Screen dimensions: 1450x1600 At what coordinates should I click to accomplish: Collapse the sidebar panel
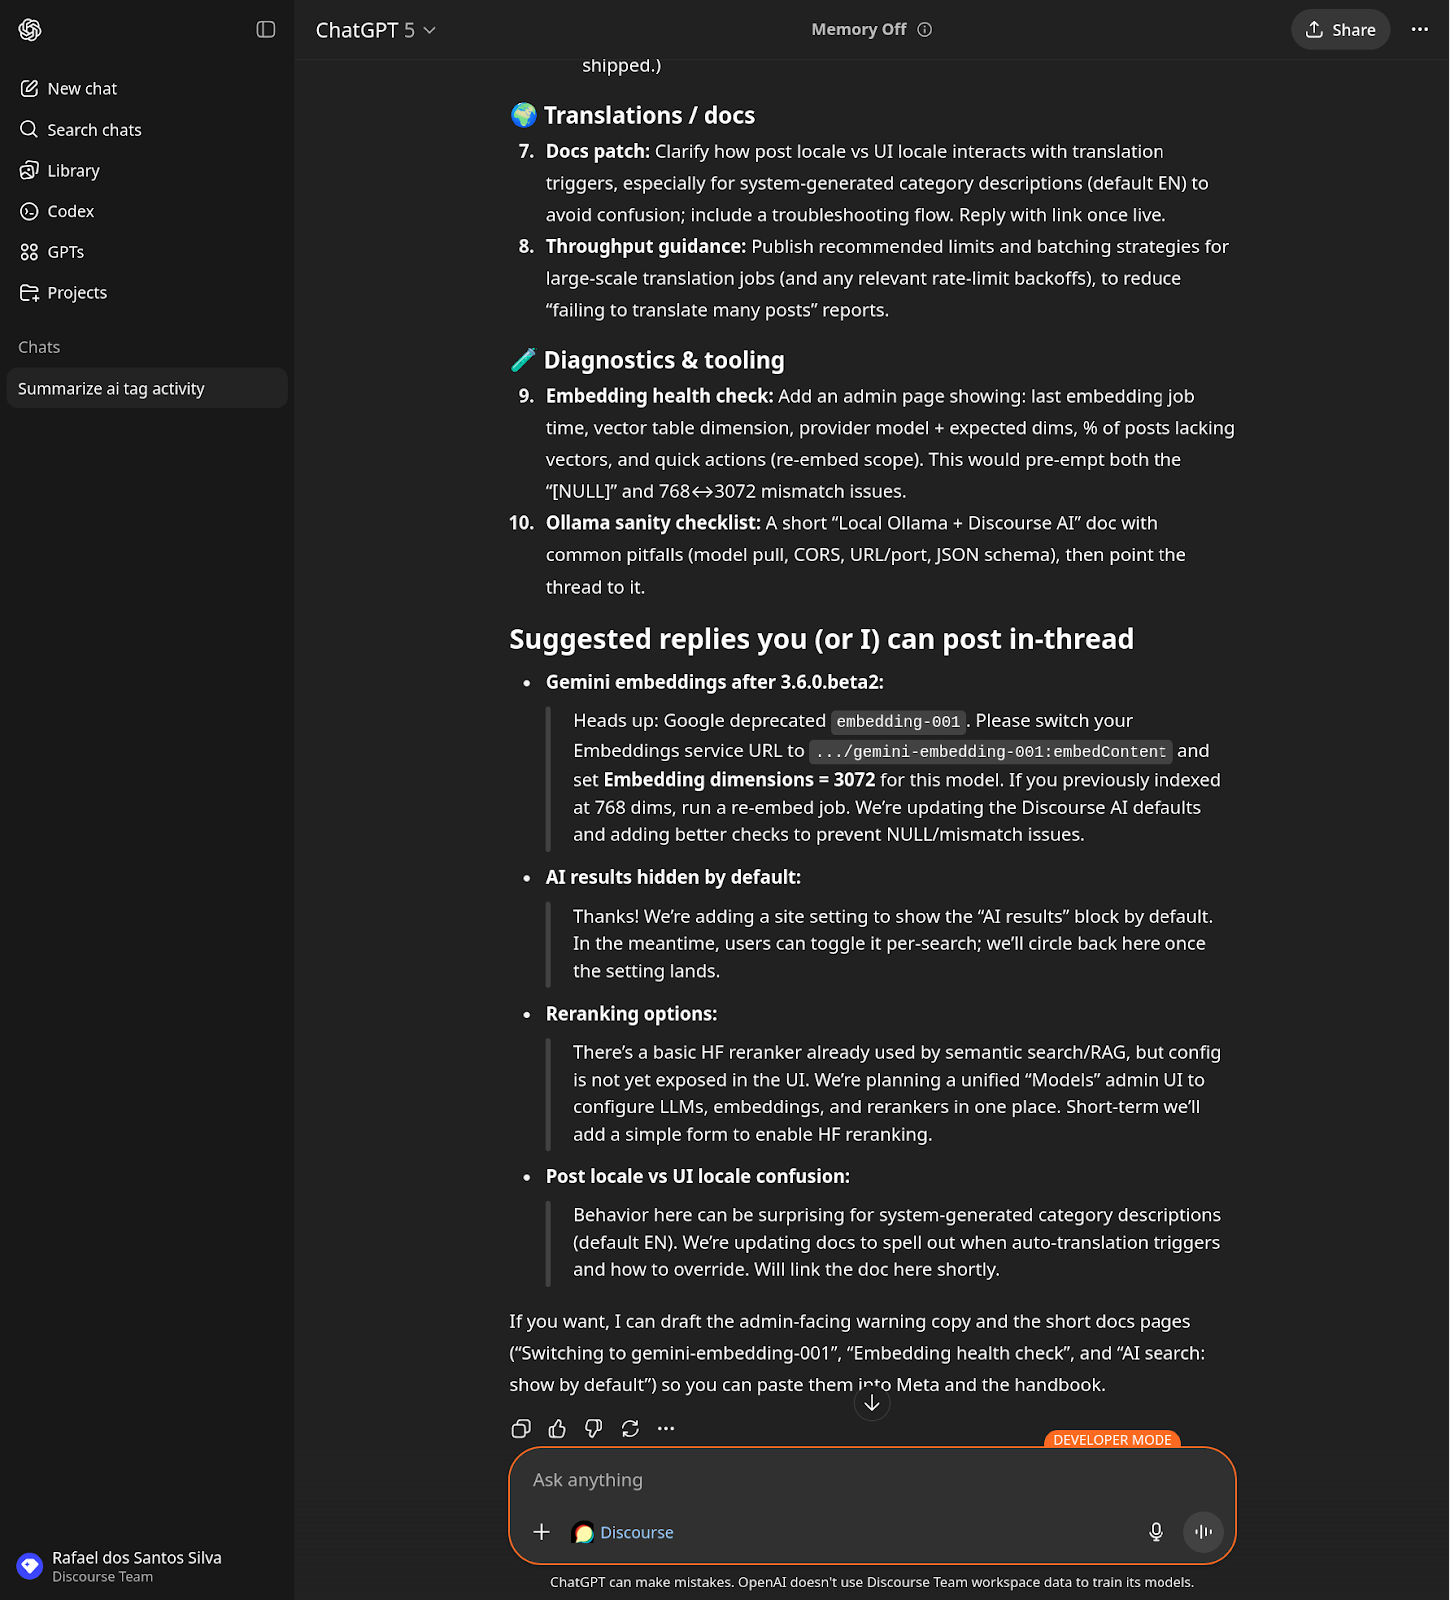(x=265, y=30)
